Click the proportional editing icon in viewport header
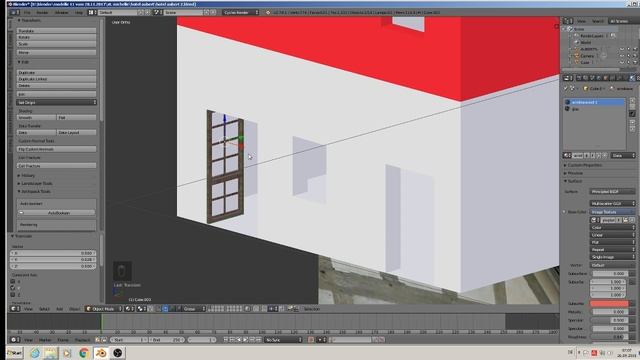Viewport: 640px width, 360px height. point(247,309)
